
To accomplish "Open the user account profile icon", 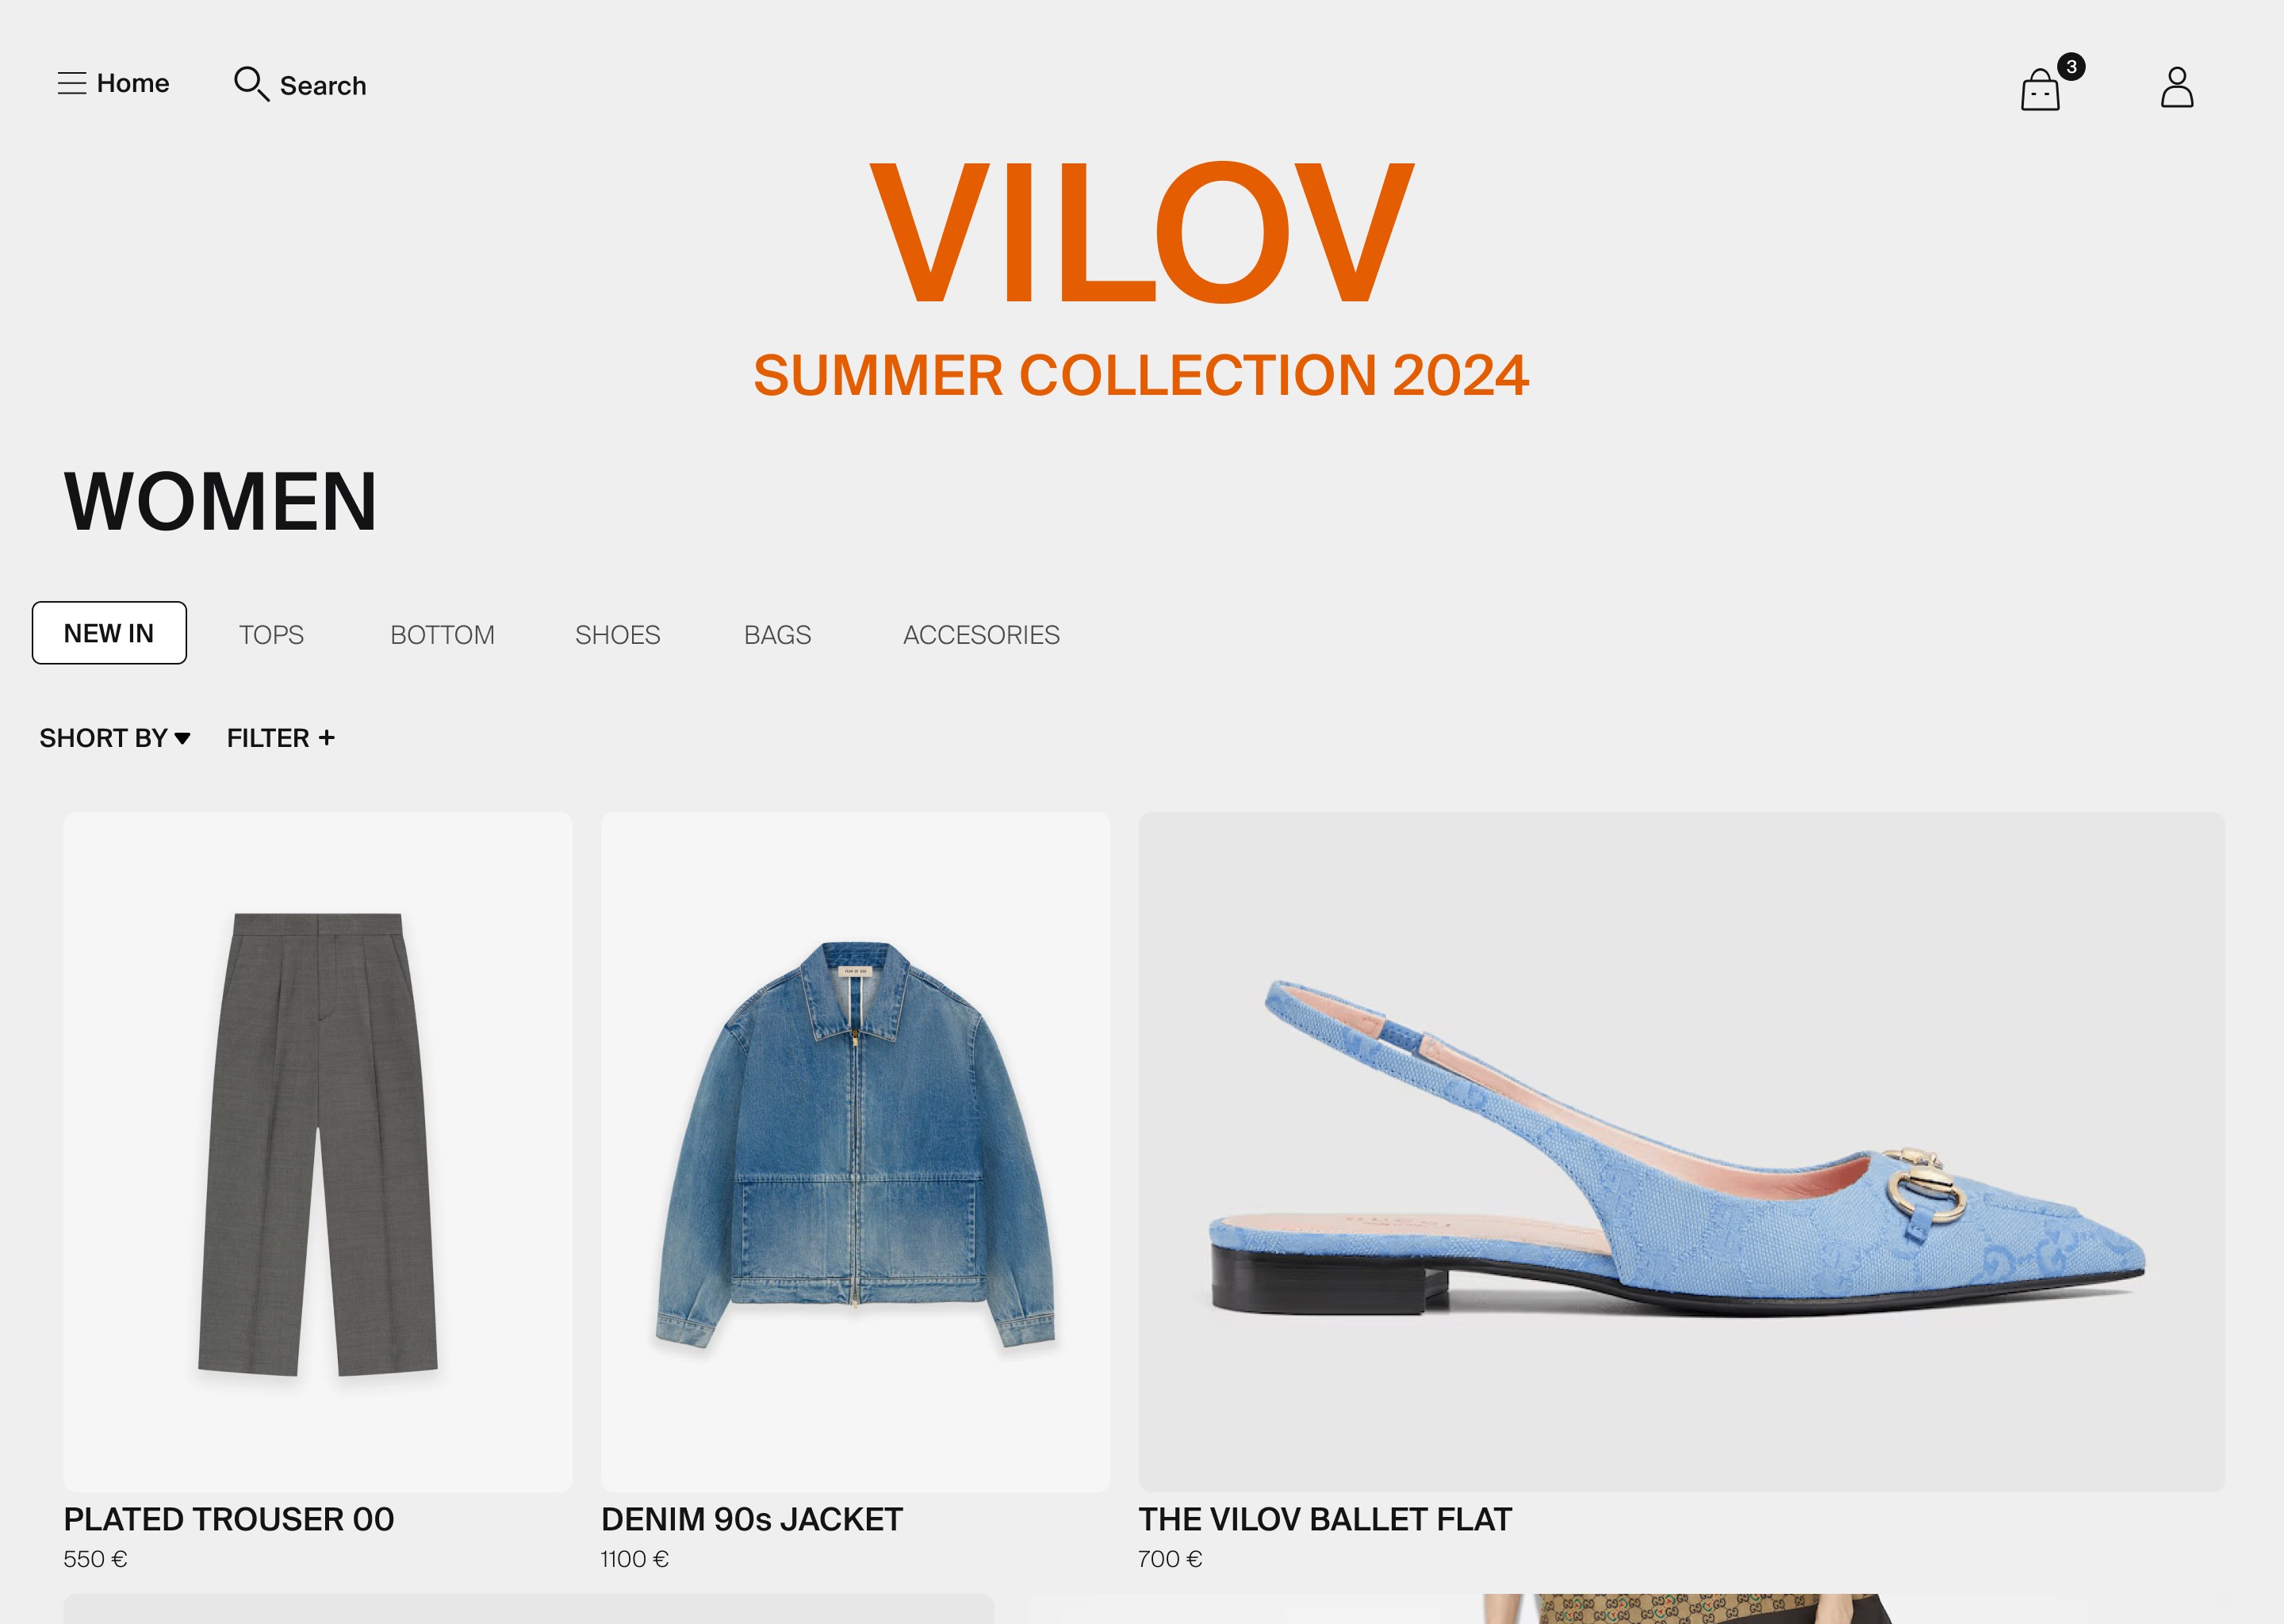I will click(x=2177, y=87).
